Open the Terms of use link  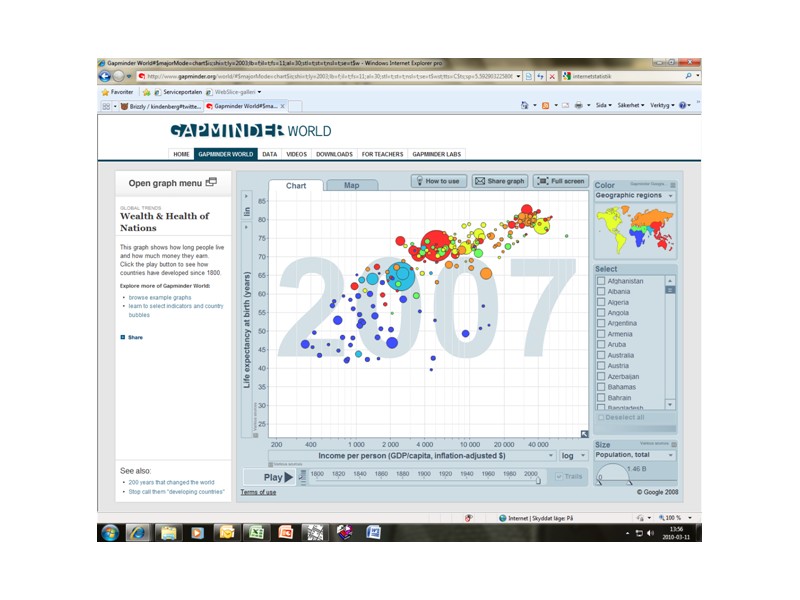(258, 492)
